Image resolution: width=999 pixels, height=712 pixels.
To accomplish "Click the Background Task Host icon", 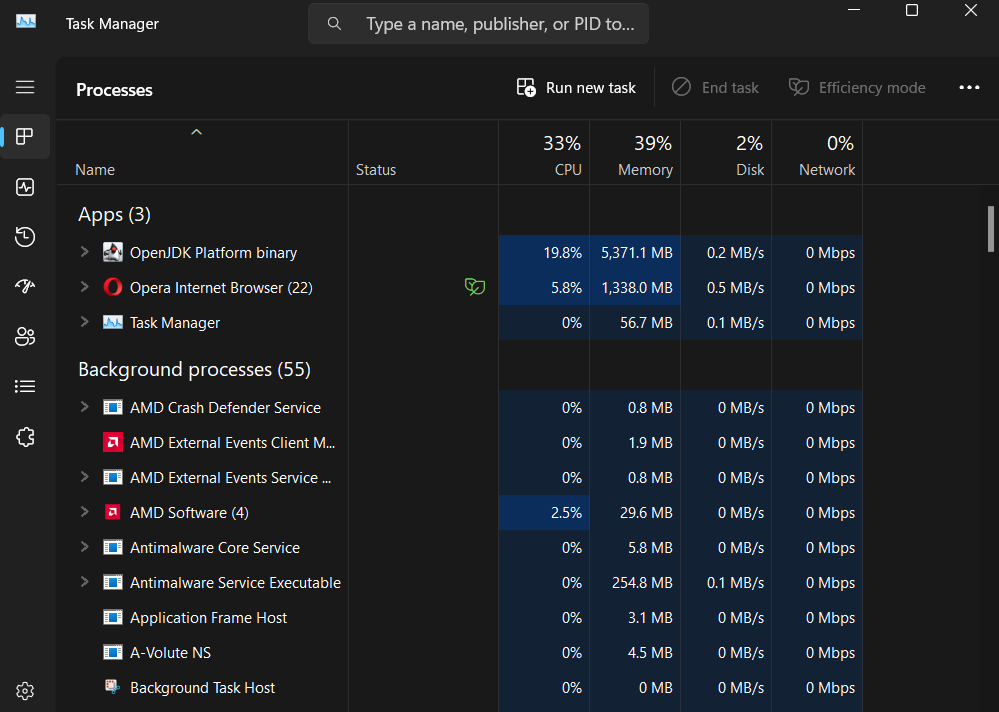I will 113,687.
